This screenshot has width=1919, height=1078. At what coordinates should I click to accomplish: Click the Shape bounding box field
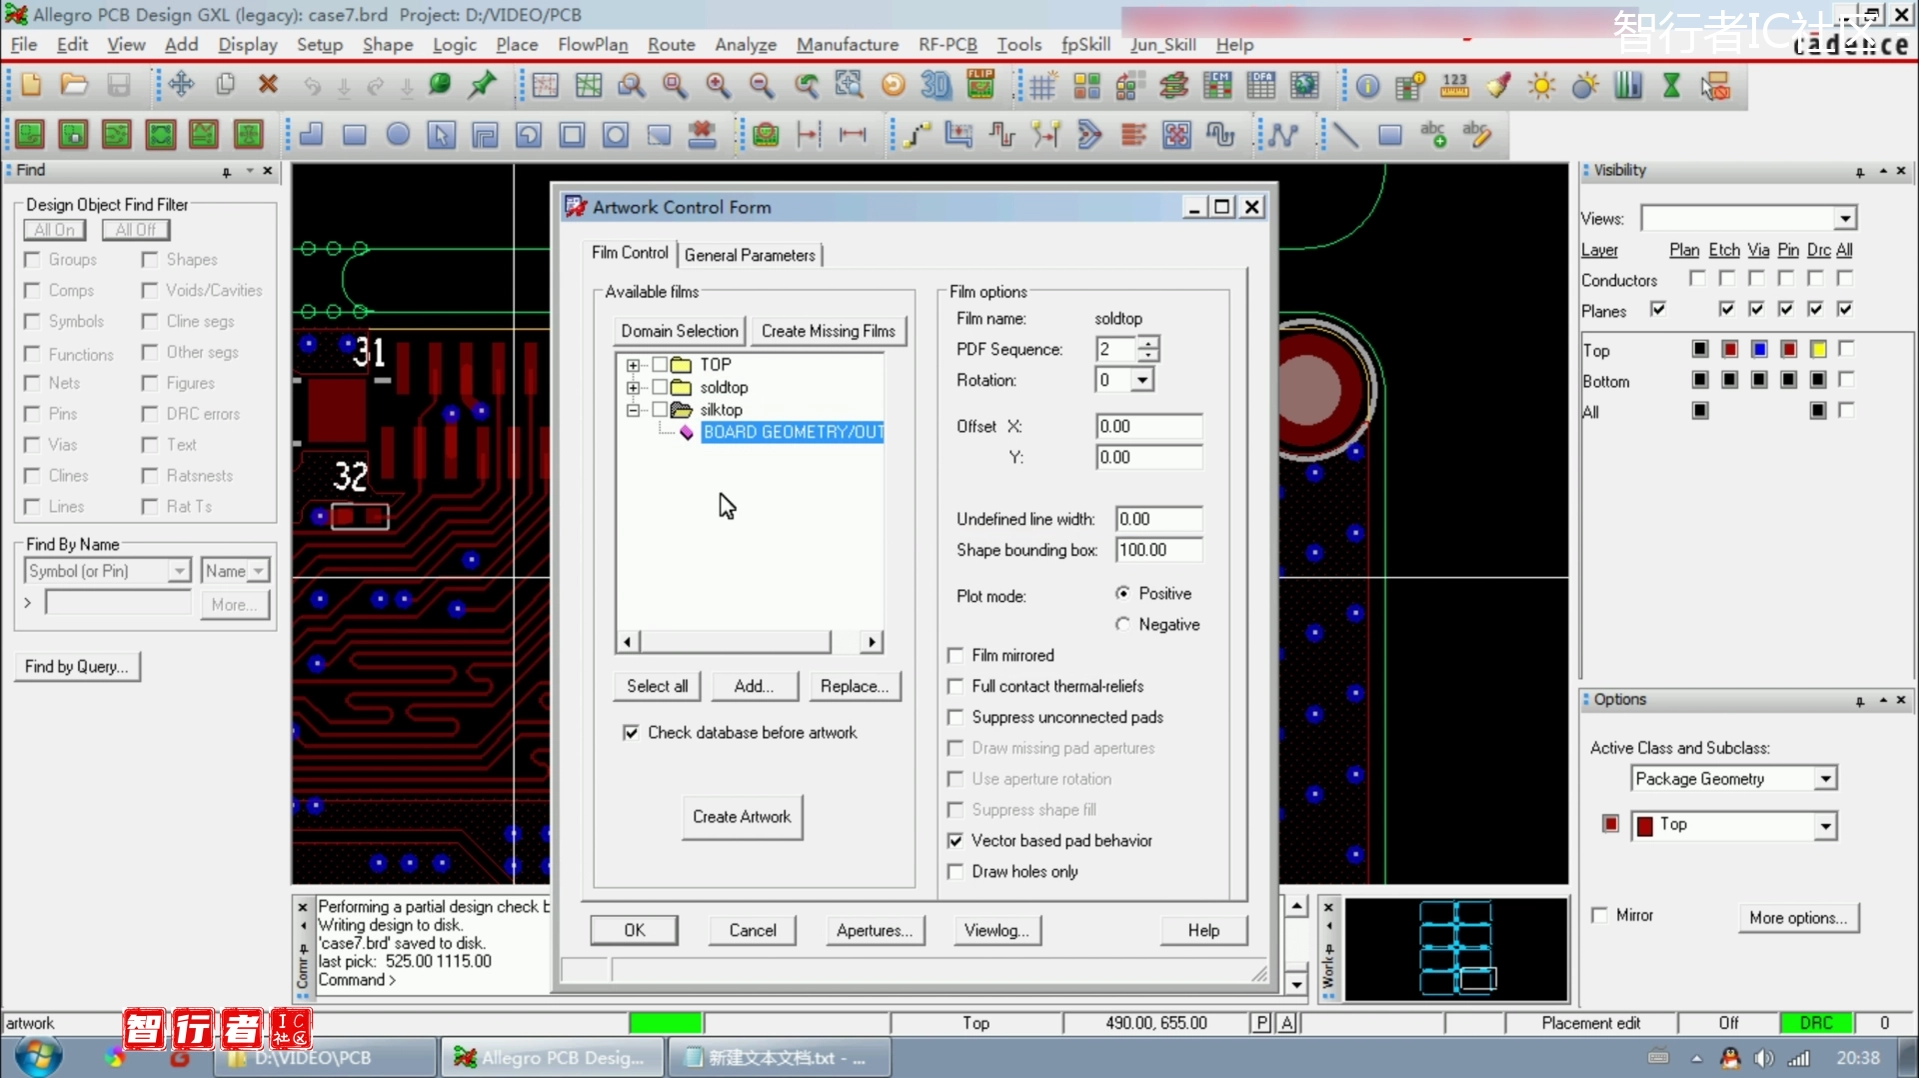pos(1158,550)
